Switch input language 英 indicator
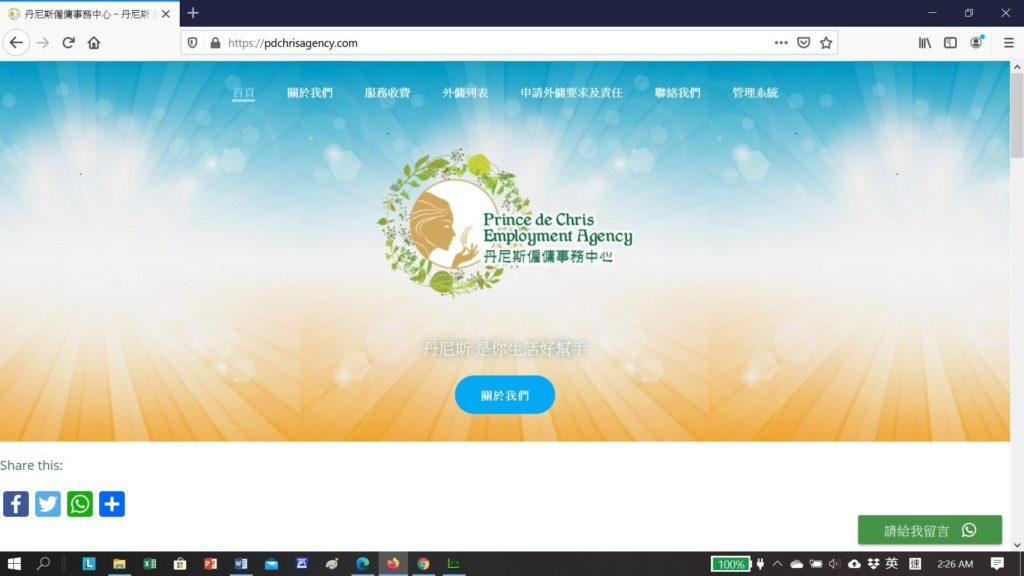 (x=892, y=564)
